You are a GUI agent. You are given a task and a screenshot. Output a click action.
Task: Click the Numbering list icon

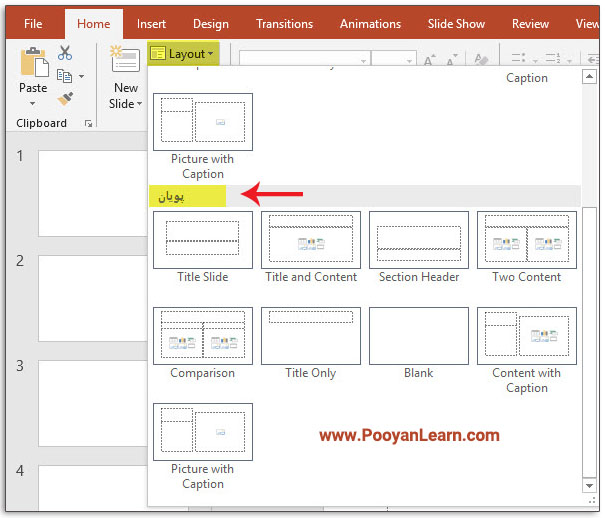click(553, 58)
